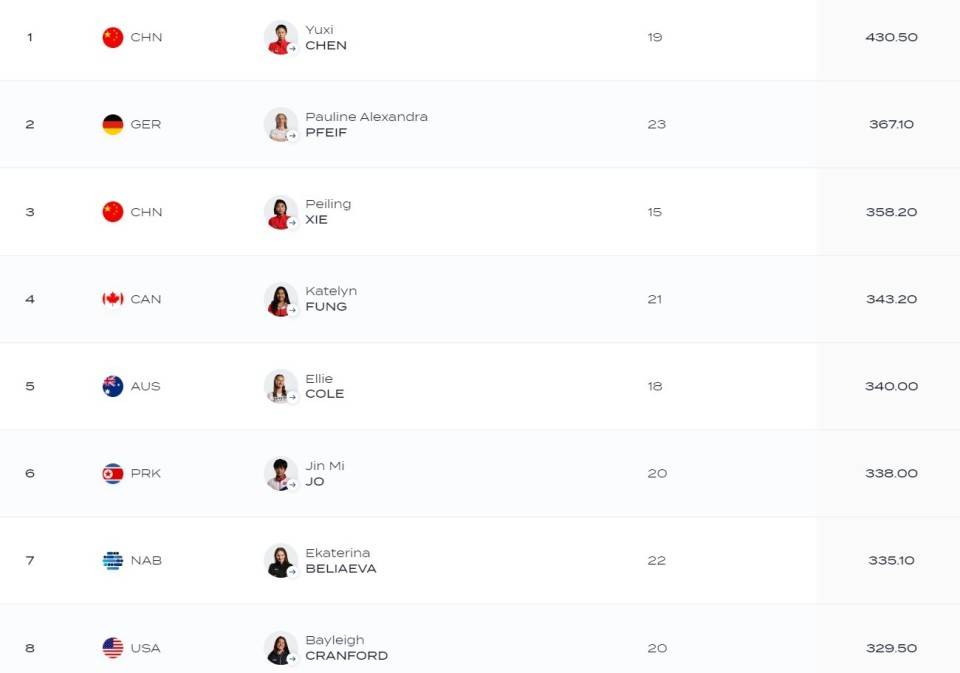Viewport: 960px width, 673px height.
Task: Open the Bayleigh CRANFORD athlete link
Action: click(347, 648)
